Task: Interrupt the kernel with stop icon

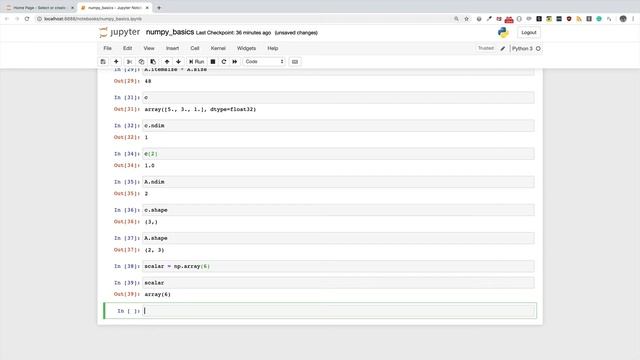Action: tap(213, 62)
